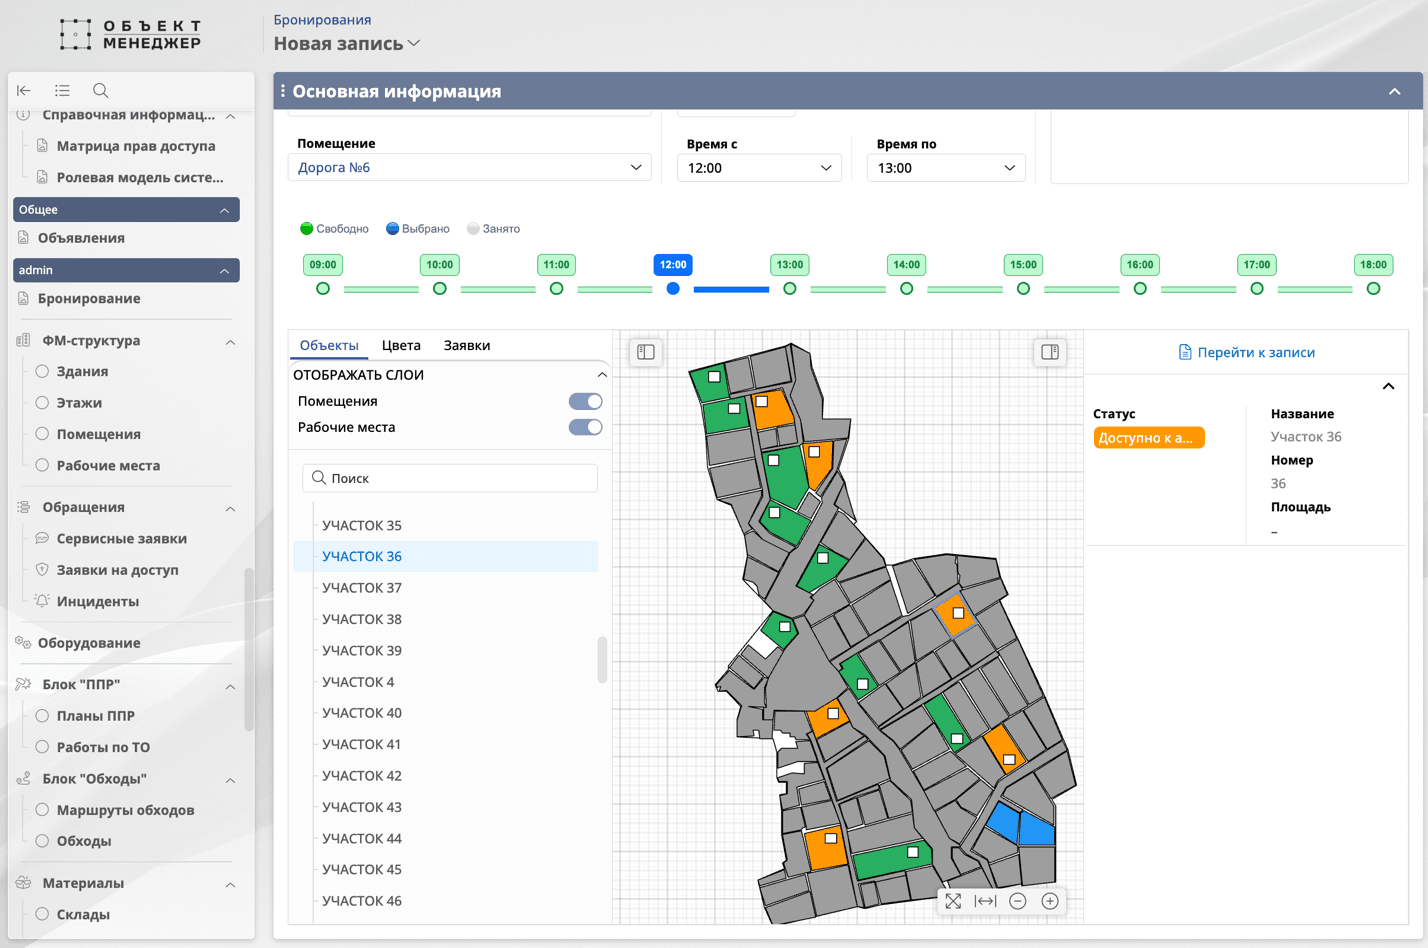
Task: Open Бронирование in the sidebar
Action: tap(89, 298)
